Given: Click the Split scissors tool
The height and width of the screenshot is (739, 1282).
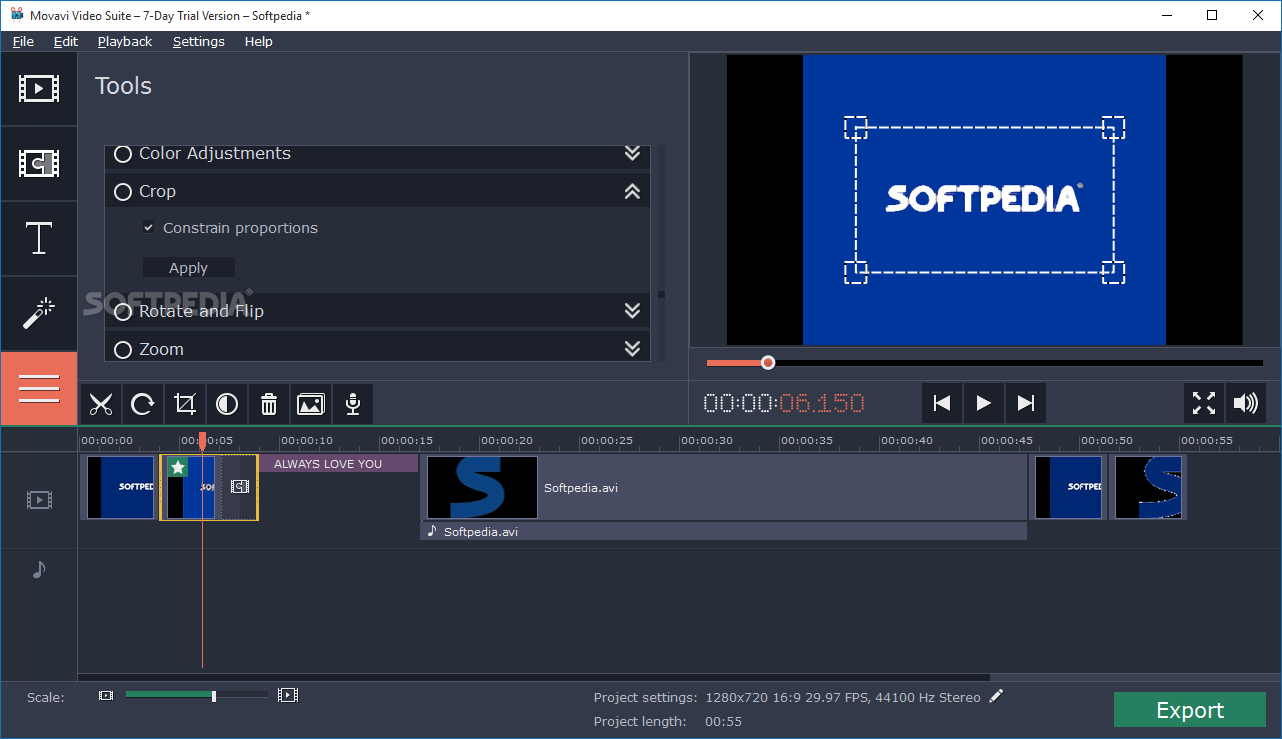Looking at the screenshot, I should 100,404.
